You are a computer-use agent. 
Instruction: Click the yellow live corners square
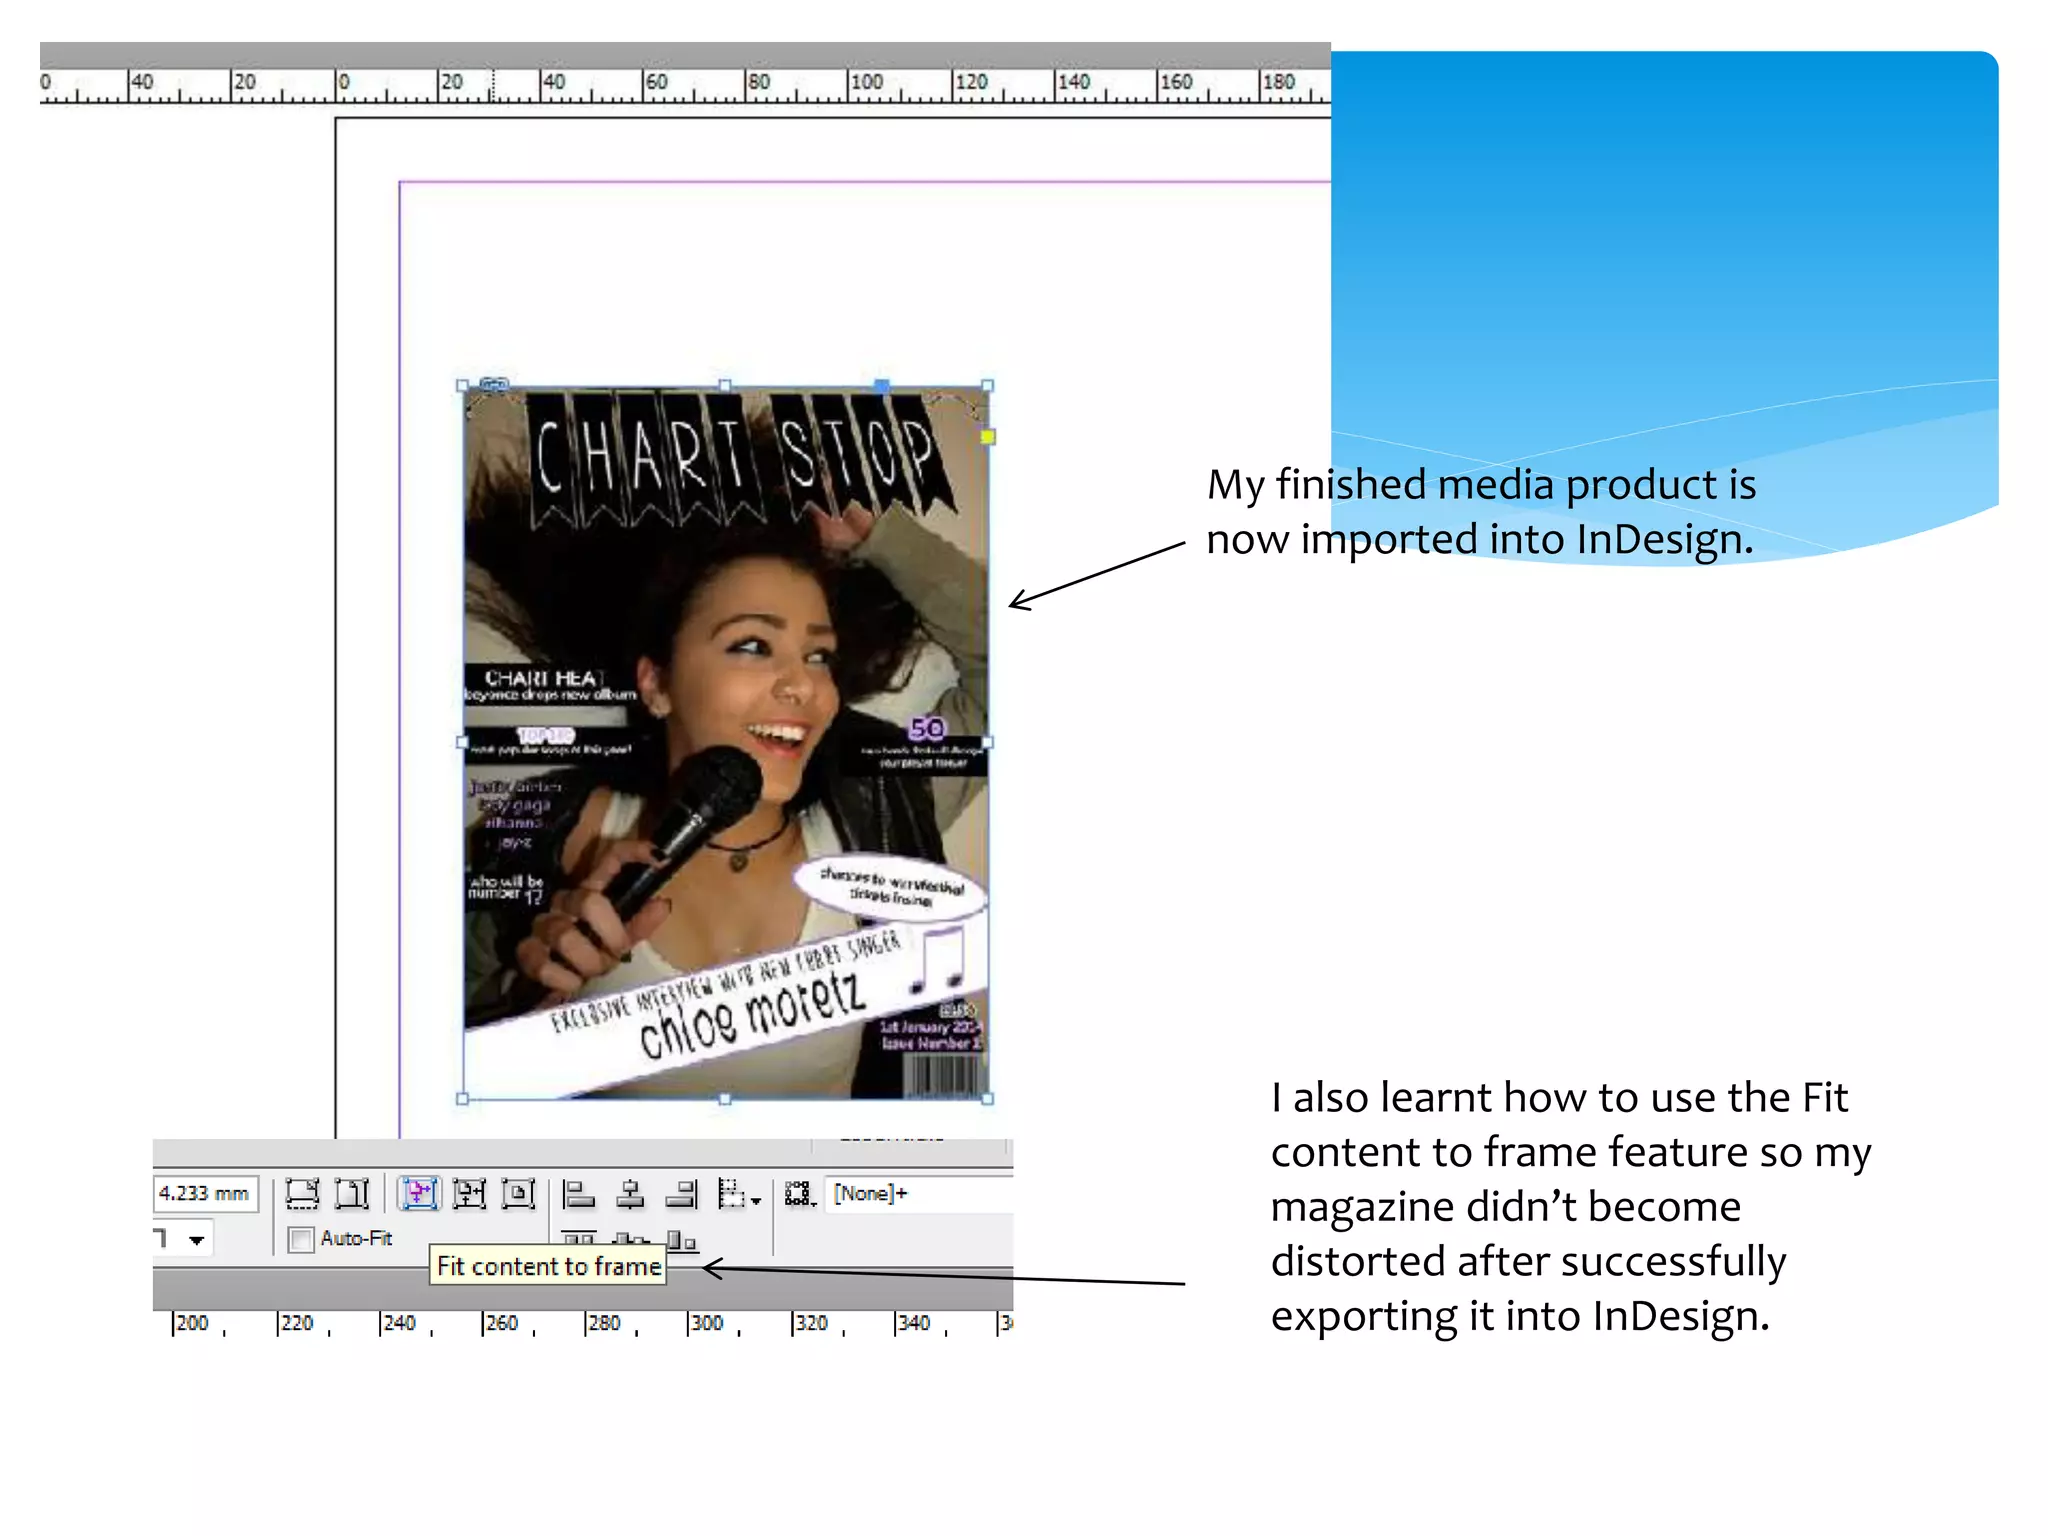[988, 436]
